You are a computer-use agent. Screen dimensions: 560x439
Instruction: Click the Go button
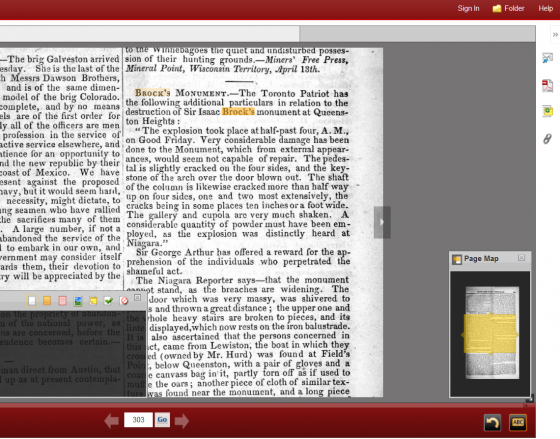click(x=162, y=420)
